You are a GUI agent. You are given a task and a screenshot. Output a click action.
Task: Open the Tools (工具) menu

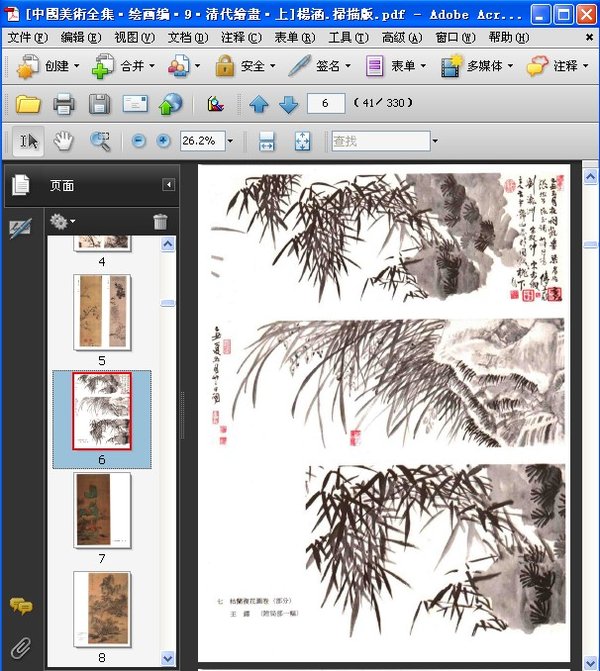(x=348, y=38)
